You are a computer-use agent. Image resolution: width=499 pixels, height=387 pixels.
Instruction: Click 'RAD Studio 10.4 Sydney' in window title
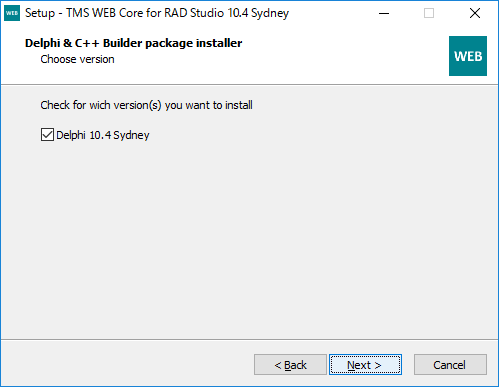227,13
